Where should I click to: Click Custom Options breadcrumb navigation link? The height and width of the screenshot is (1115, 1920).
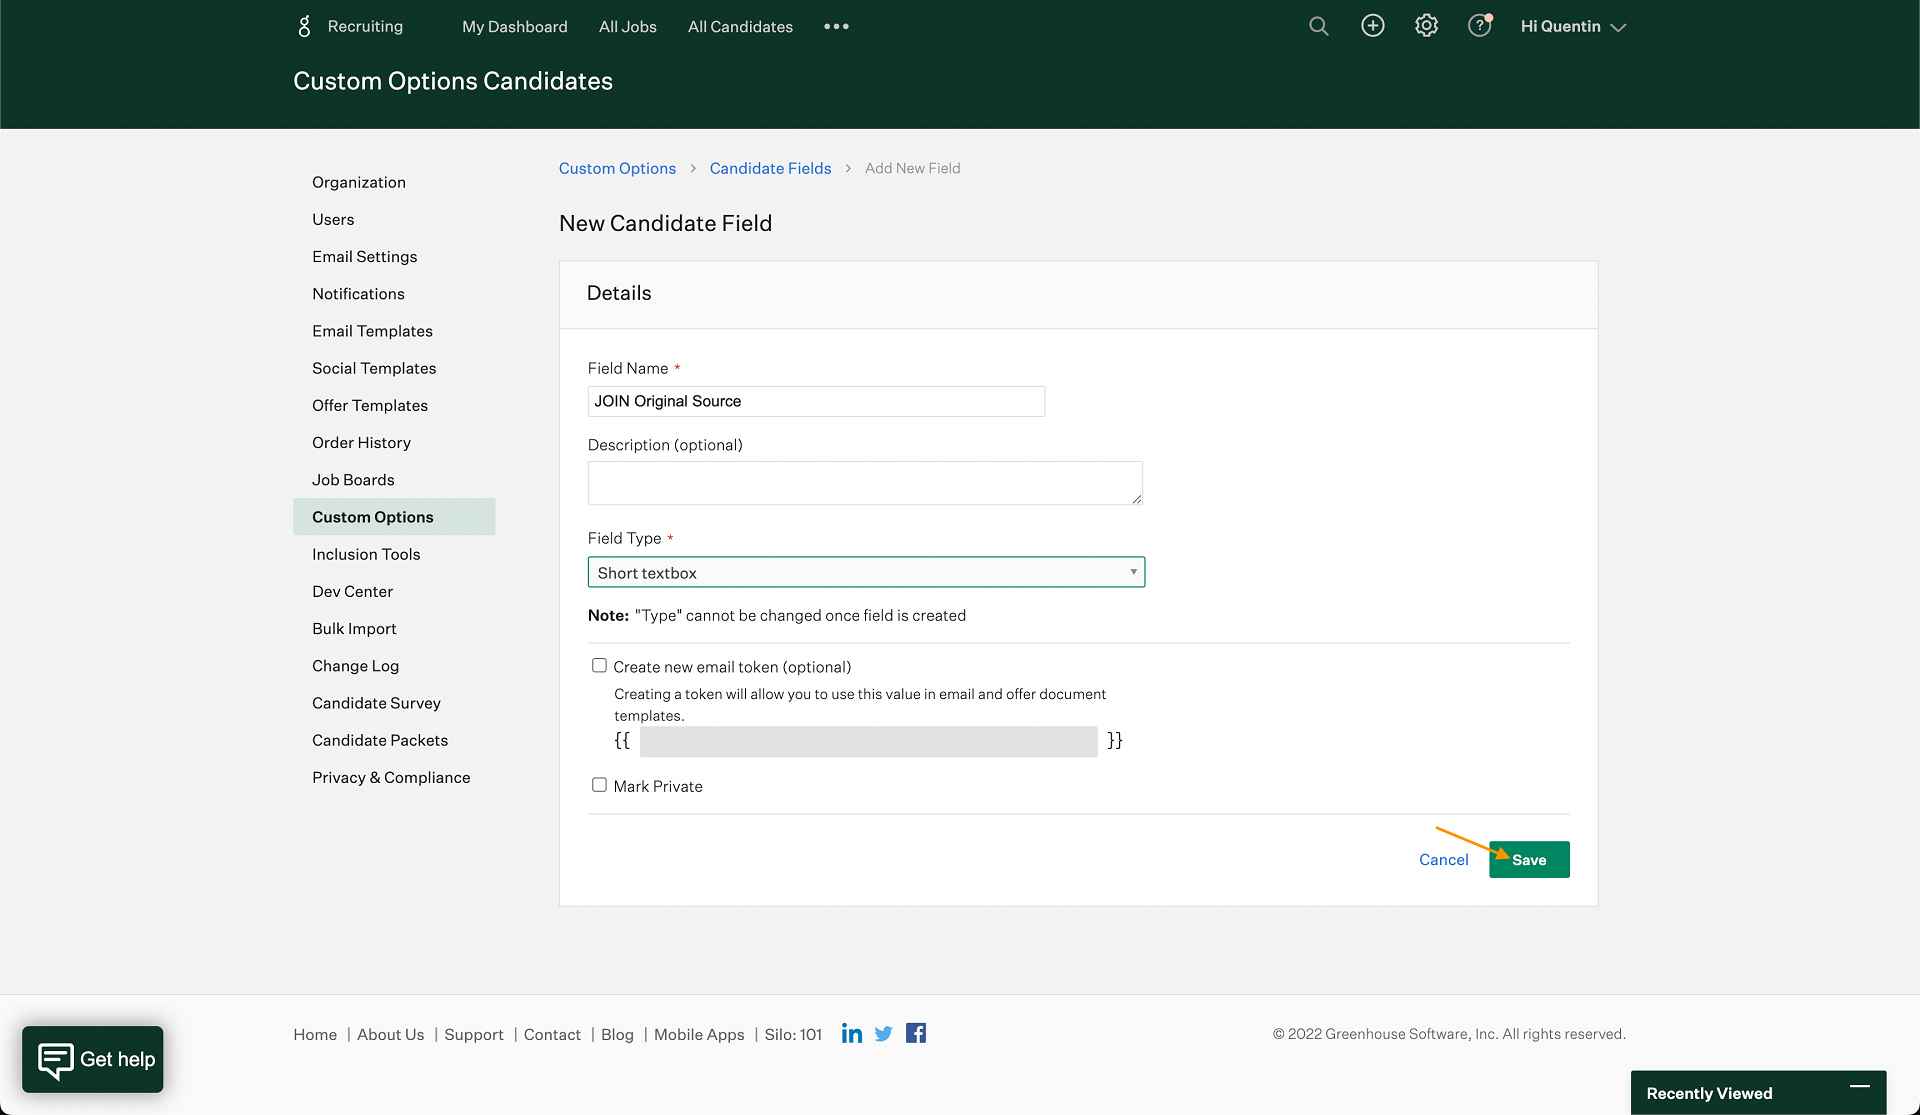click(x=616, y=166)
